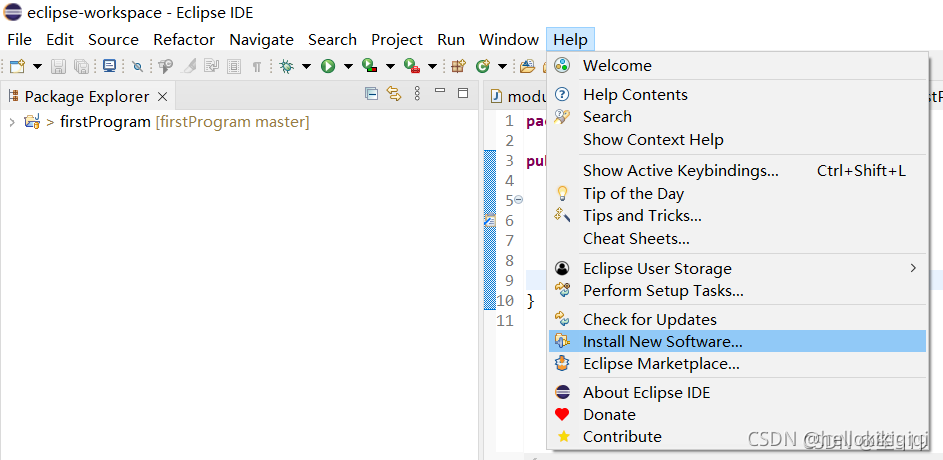Choose Contribute with star icon
943x460 pixels.
tap(737, 437)
